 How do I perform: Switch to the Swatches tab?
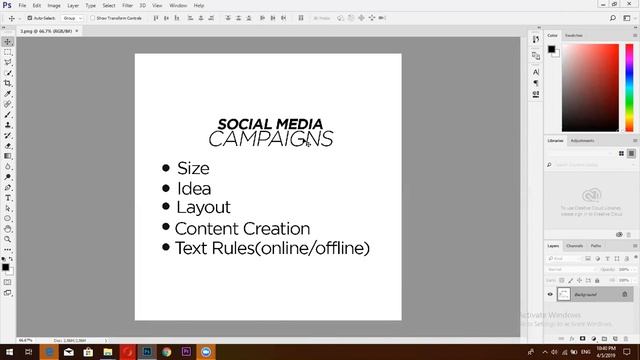click(573, 36)
